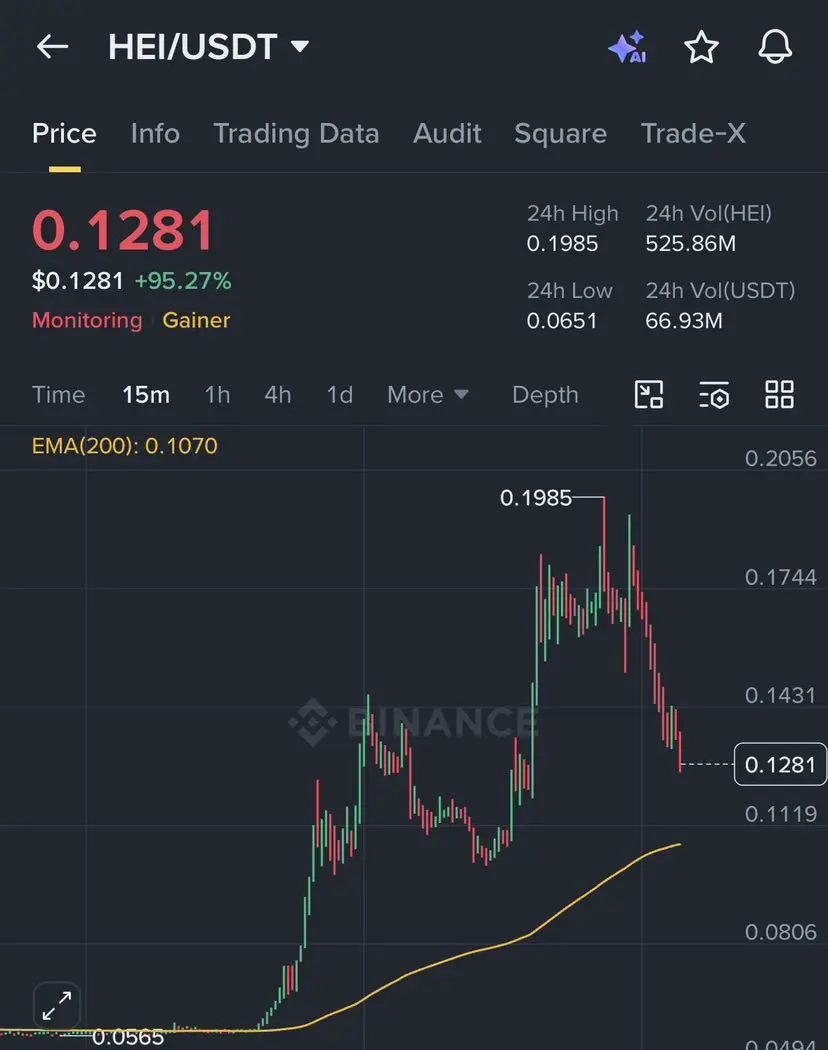
Task: Open the Square tab
Action: point(560,133)
